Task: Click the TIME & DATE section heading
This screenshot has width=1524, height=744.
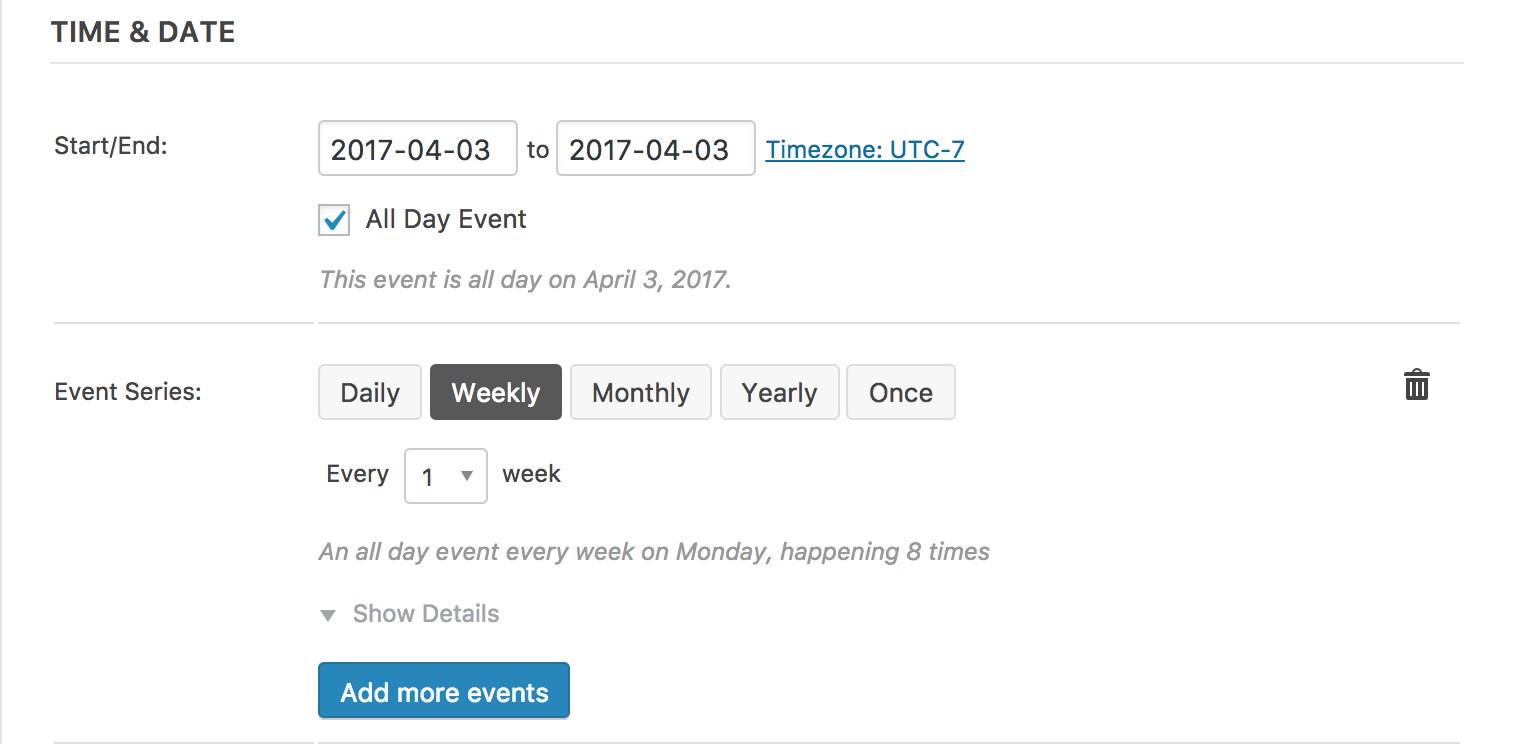Action: pos(143,32)
